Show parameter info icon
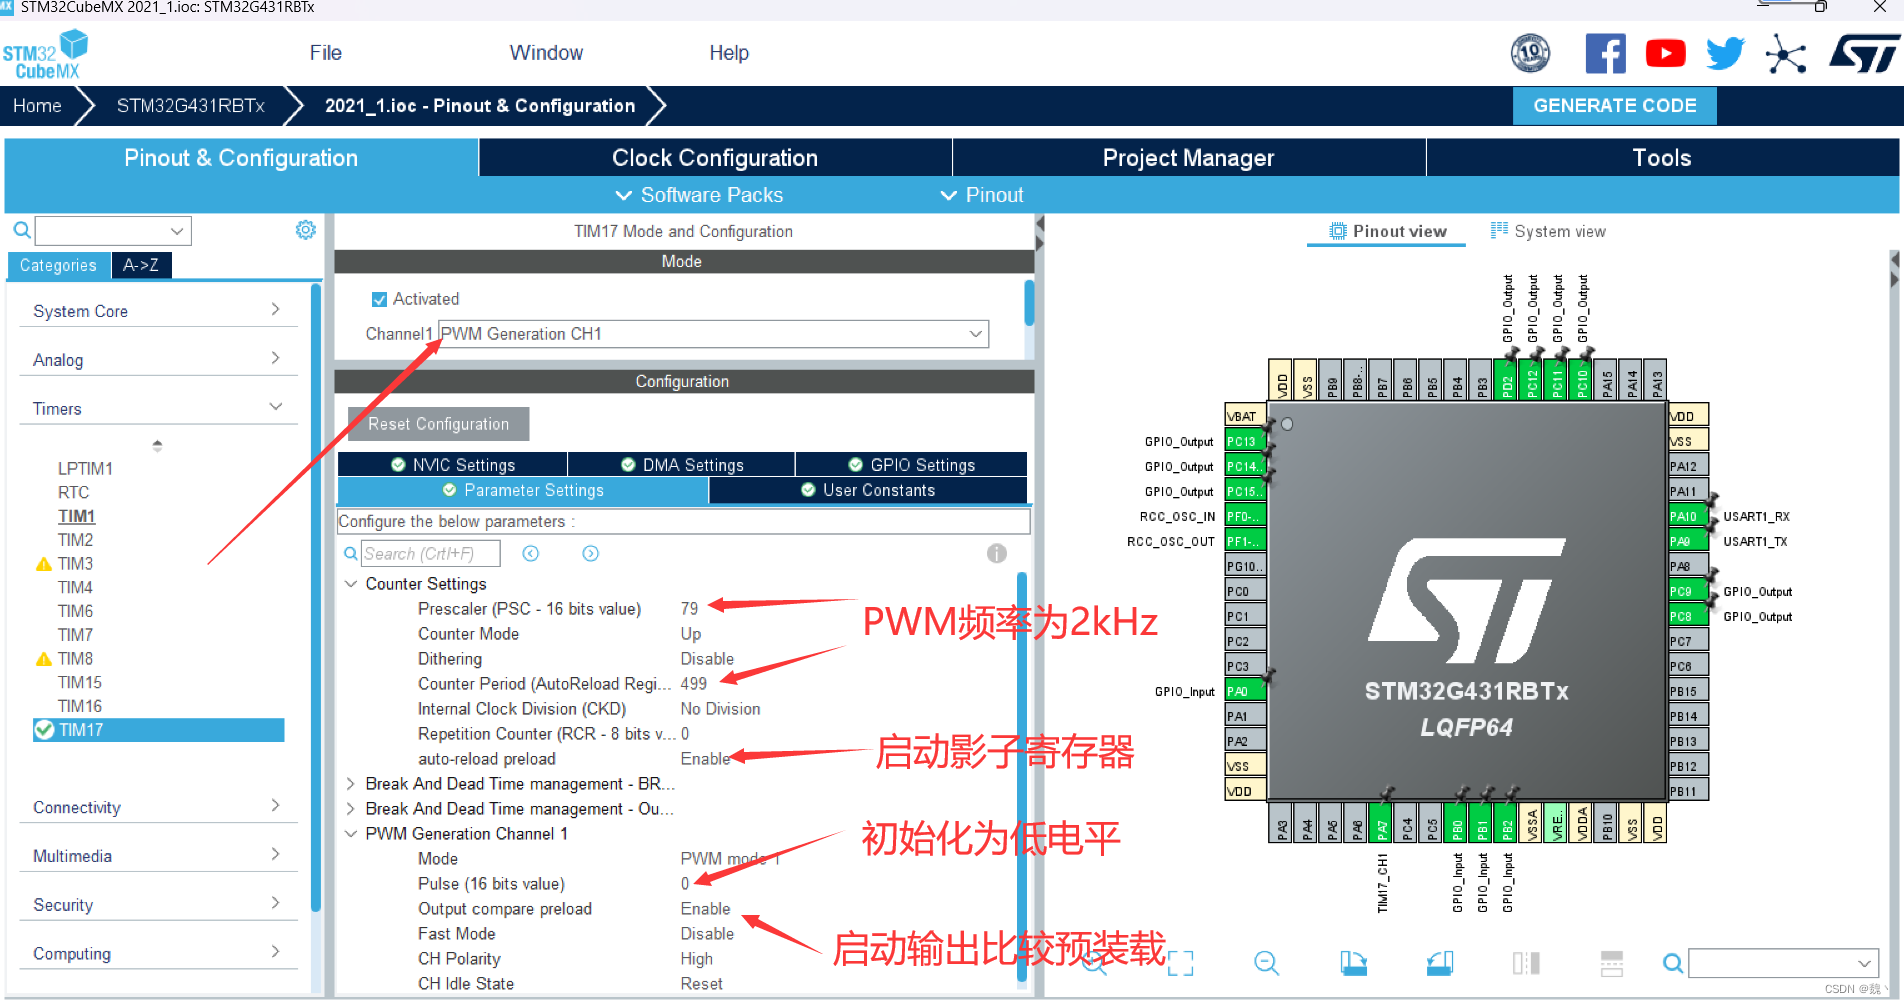Screen dimensions: 1904x1004 (x=996, y=553)
